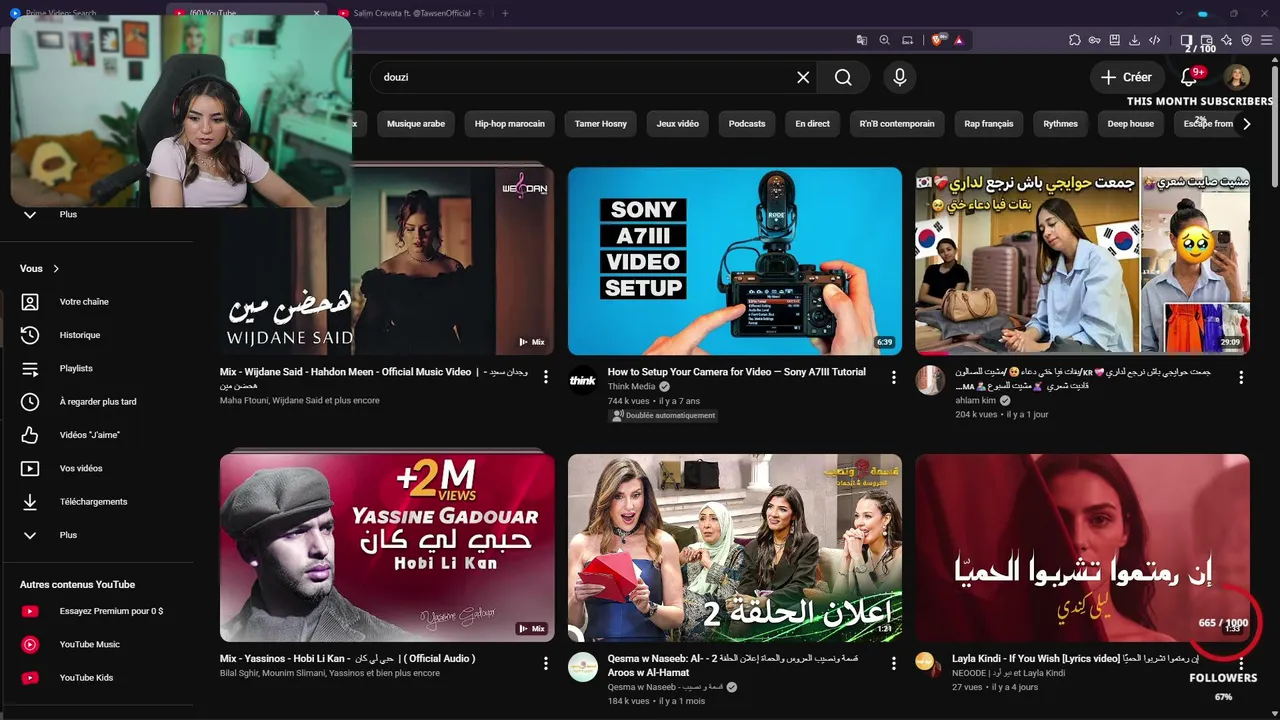Viewport: 1280px width, 720px height.
Task: Open the Brave VPN shield icon
Action: 1247,40
